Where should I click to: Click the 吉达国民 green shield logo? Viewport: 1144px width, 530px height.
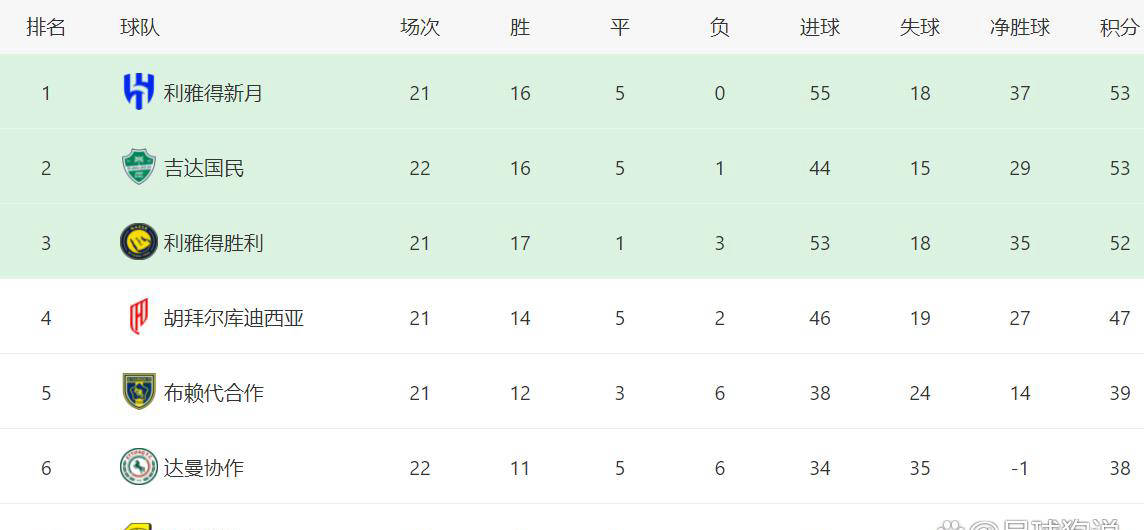pyautogui.click(x=138, y=167)
